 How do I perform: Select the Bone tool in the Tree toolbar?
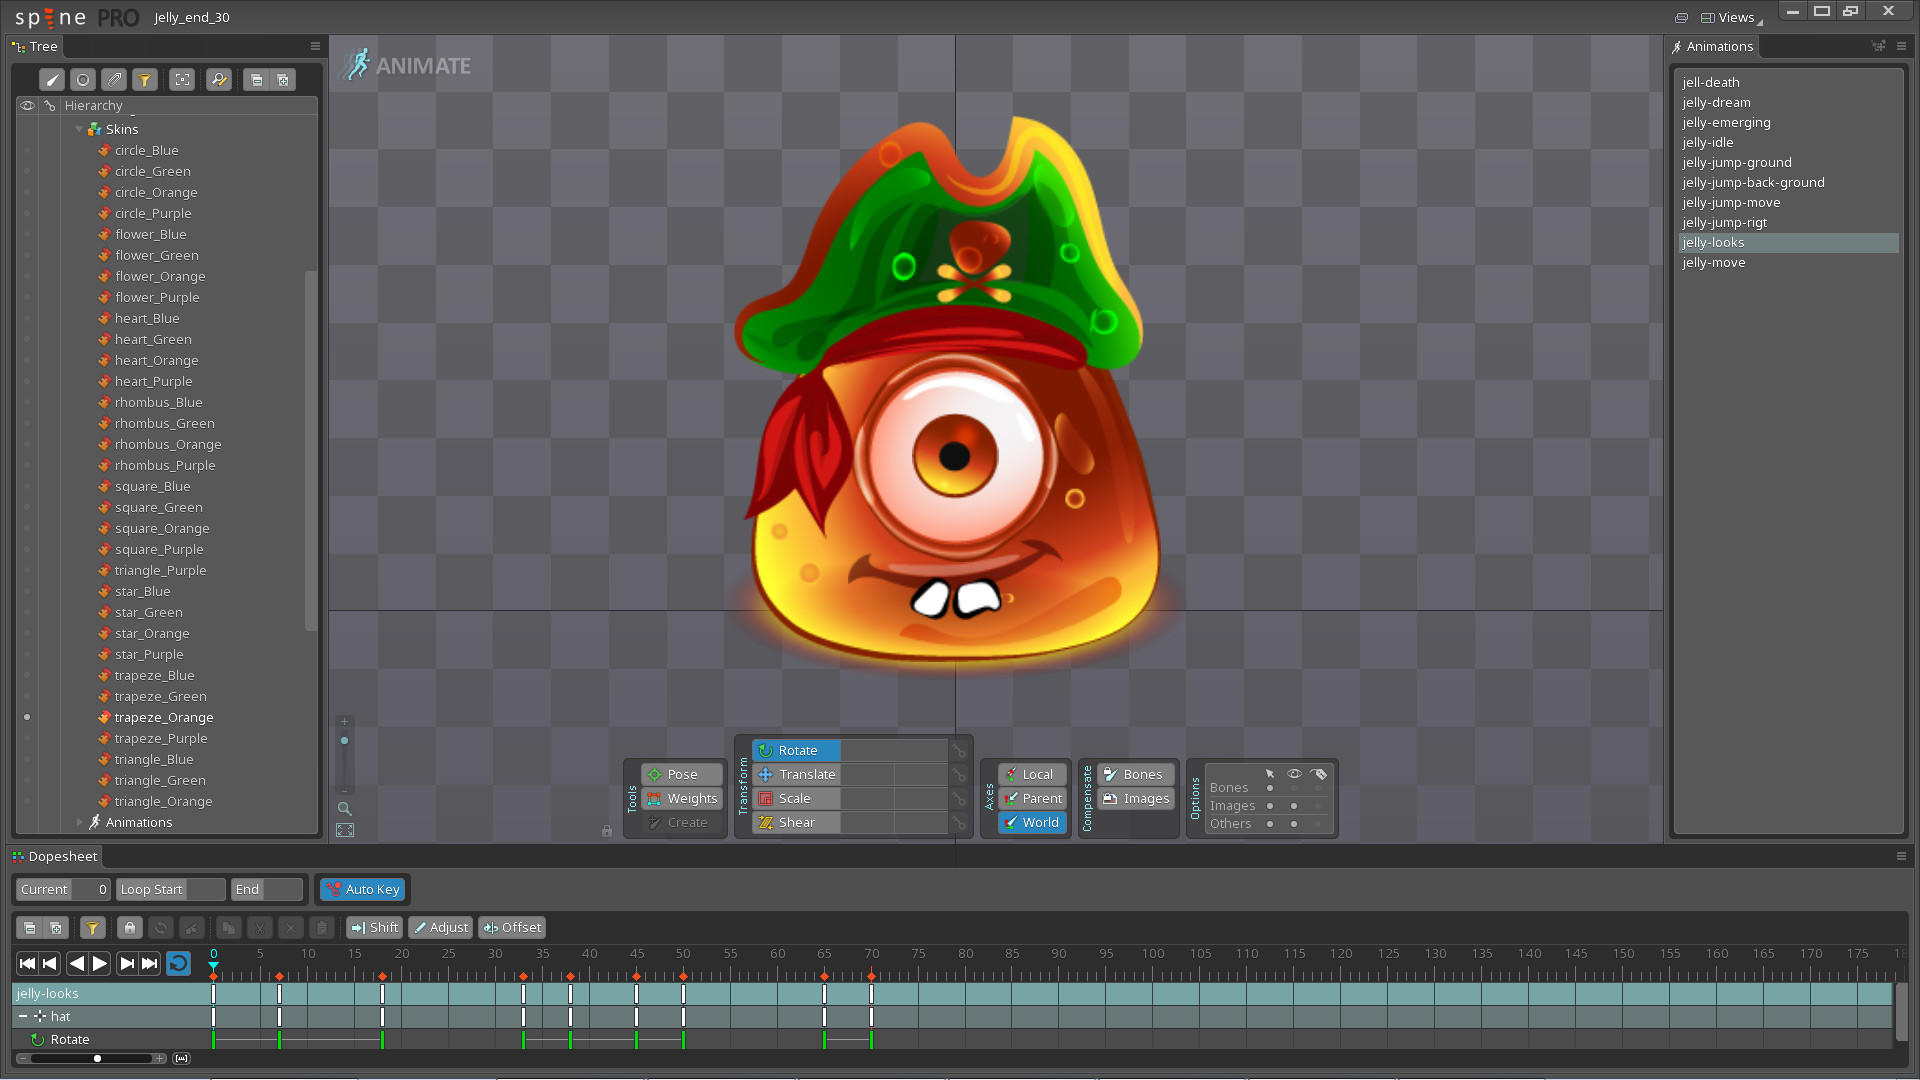click(x=52, y=79)
